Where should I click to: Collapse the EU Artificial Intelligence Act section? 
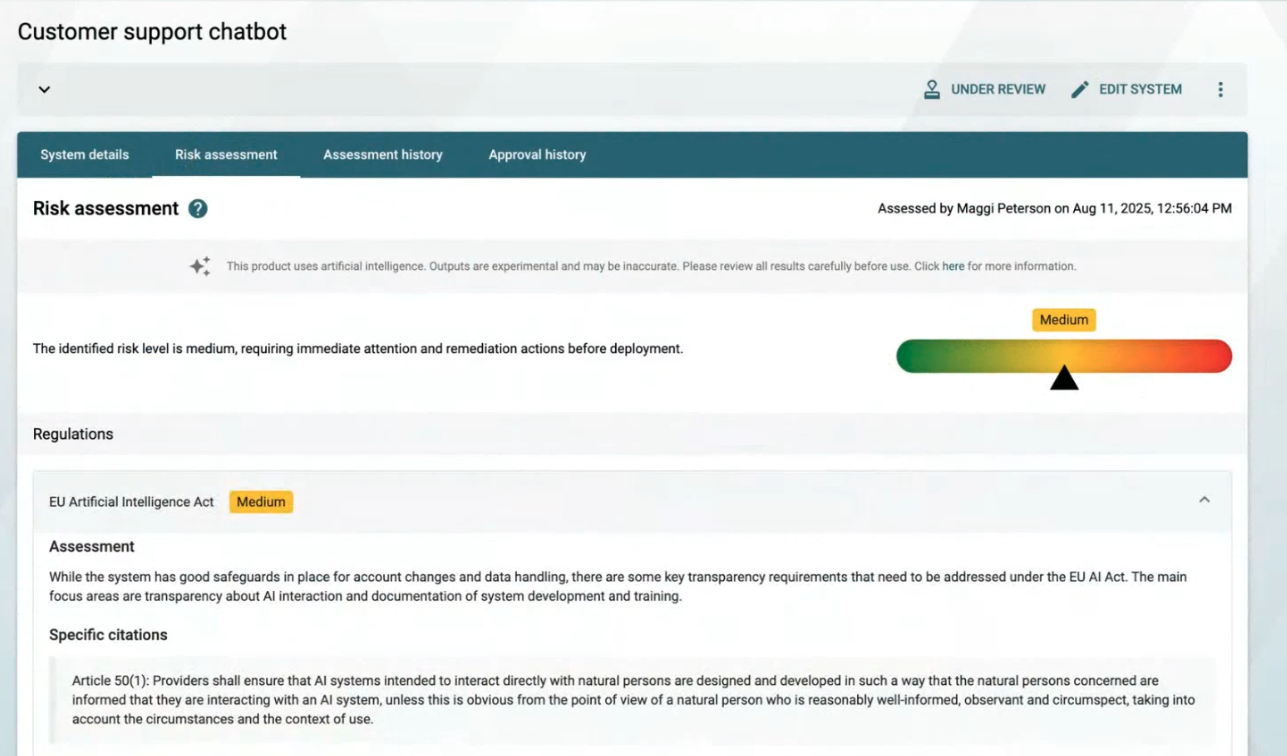click(1204, 500)
